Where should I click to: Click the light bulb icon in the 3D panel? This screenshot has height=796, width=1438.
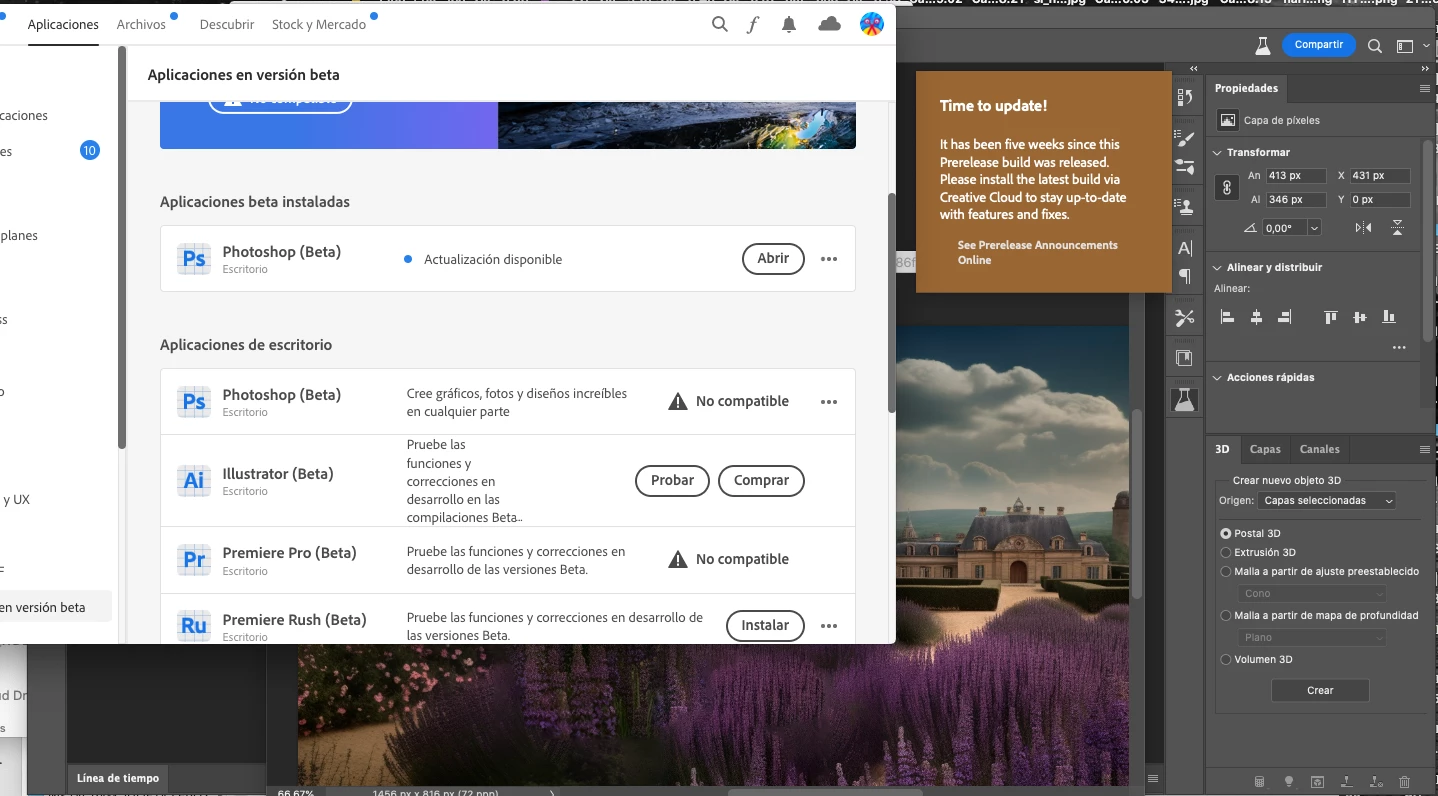pos(1289,782)
